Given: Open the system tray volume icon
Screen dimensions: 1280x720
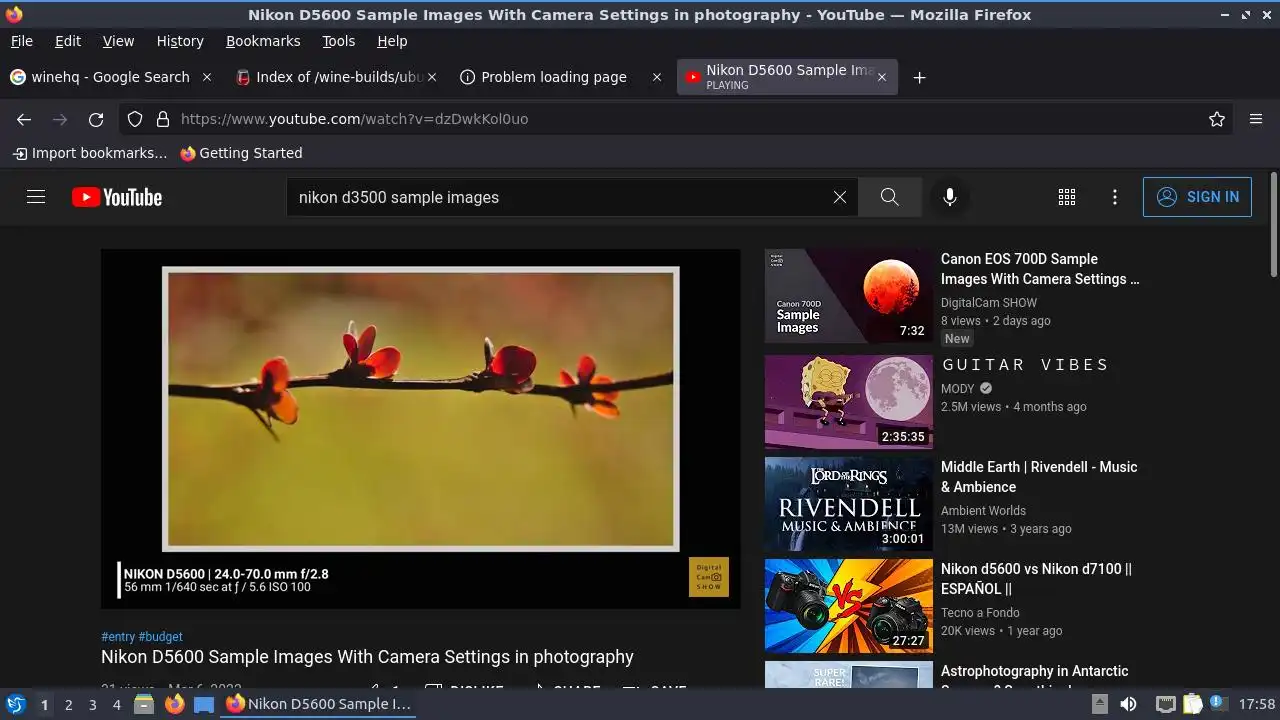Looking at the screenshot, I should tap(1128, 704).
